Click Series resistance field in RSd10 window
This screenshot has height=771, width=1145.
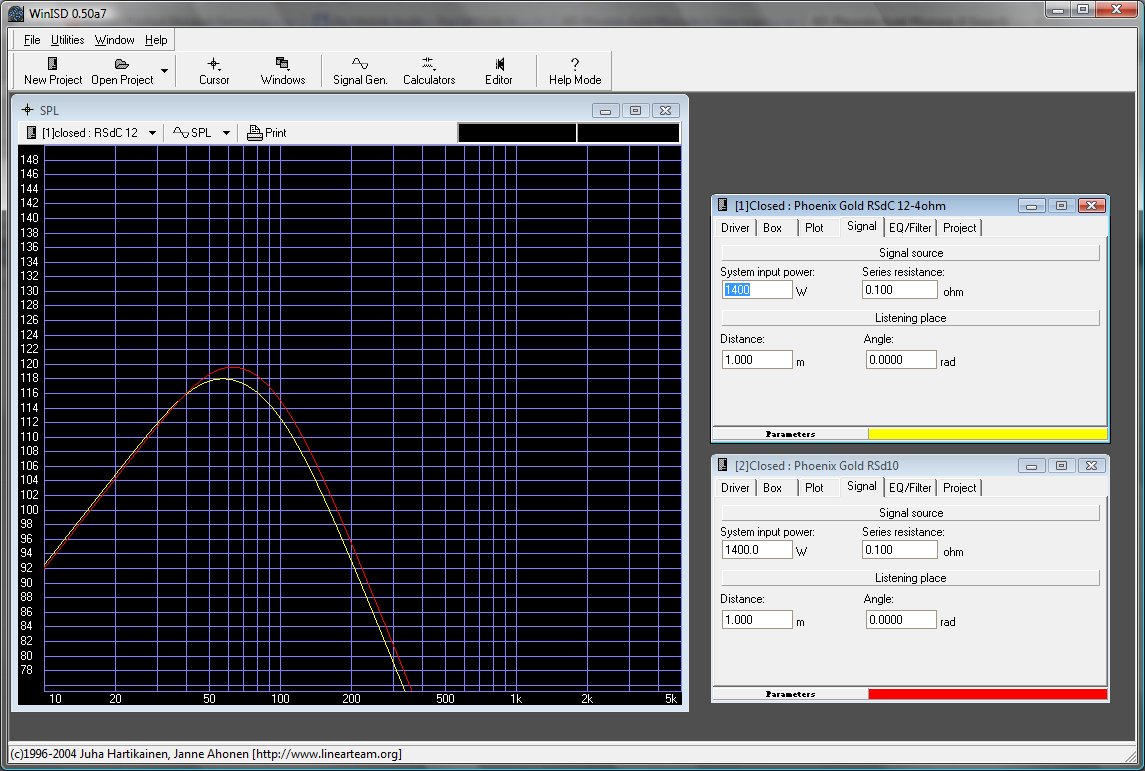(900, 550)
